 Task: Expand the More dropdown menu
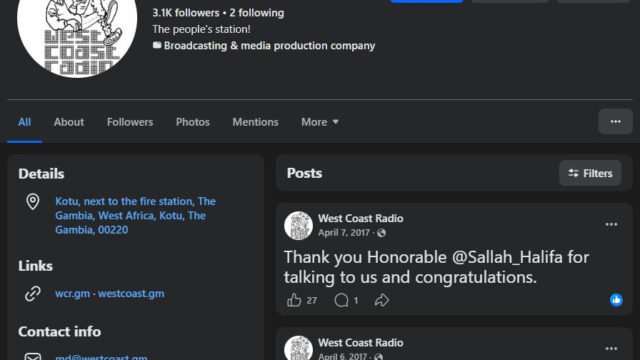(x=320, y=122)
